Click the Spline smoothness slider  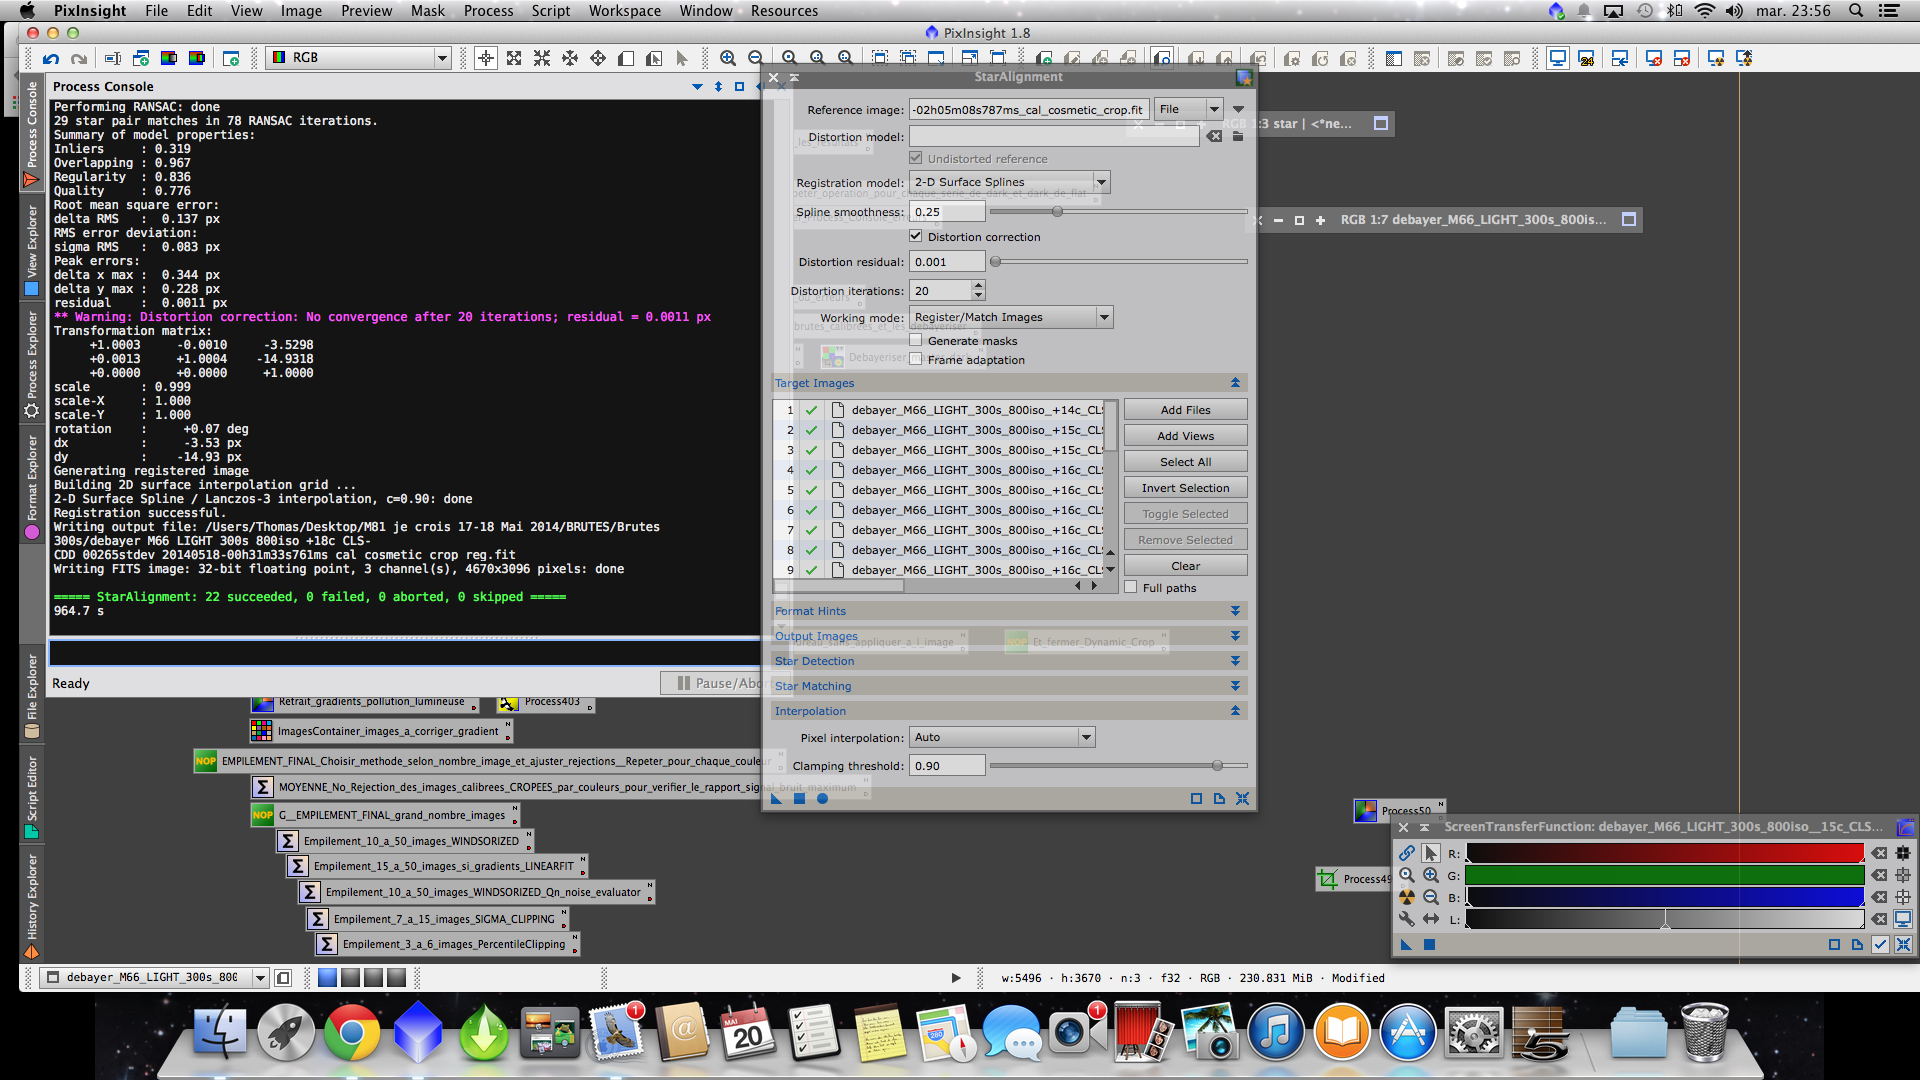pyautogui.click(x=1057, y=212)
